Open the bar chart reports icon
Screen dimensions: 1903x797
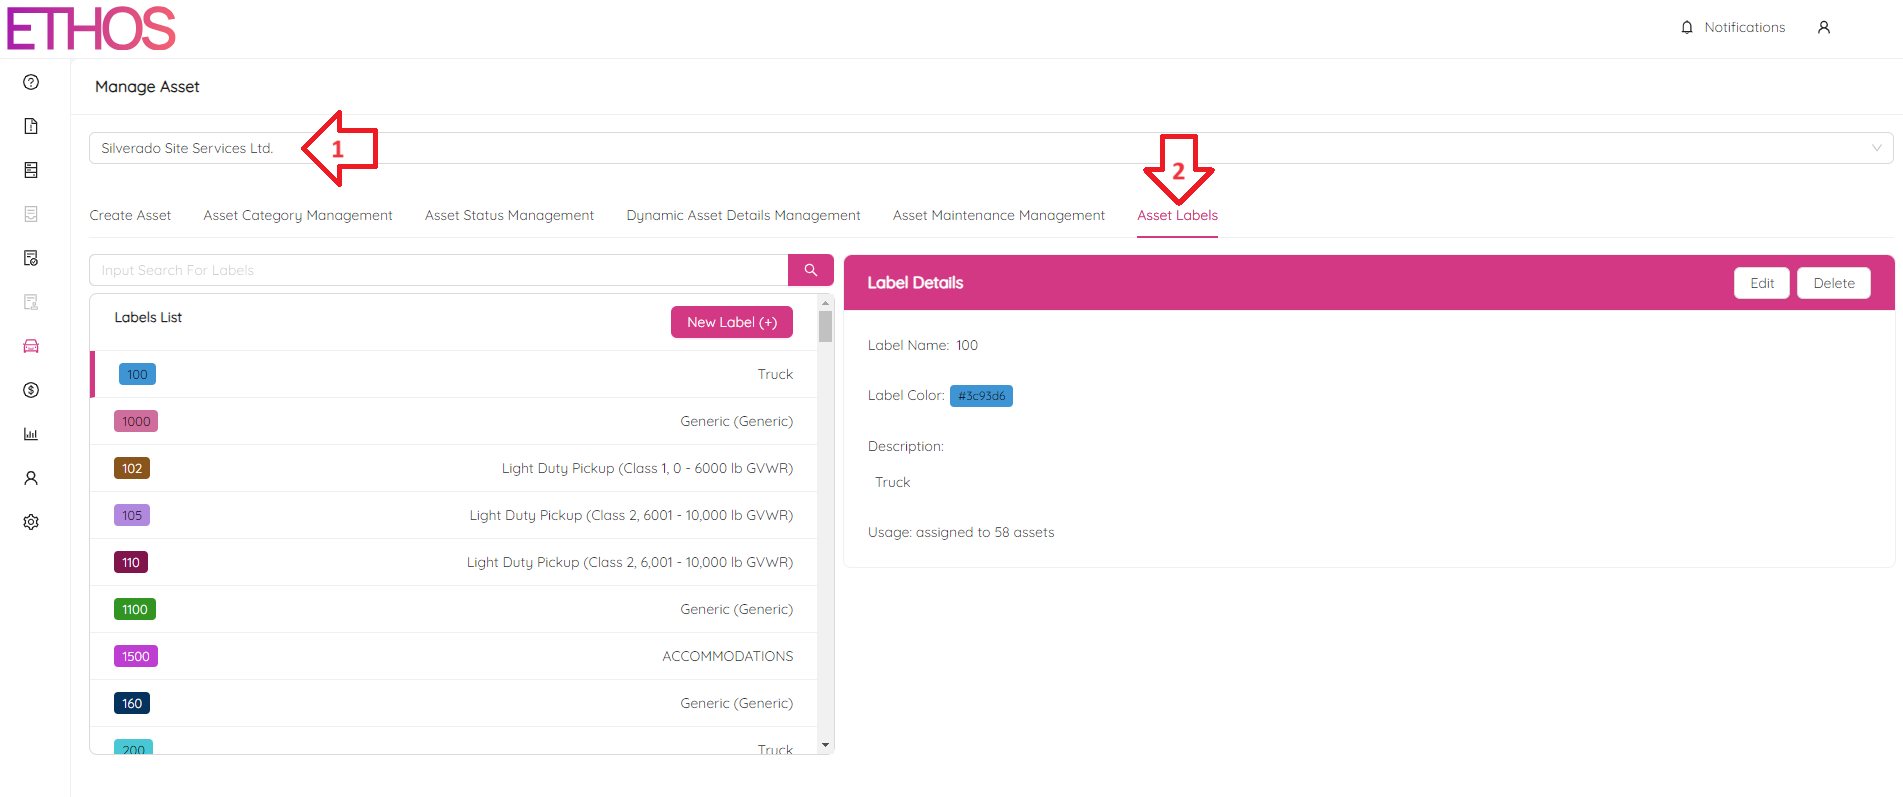[31, 434]
